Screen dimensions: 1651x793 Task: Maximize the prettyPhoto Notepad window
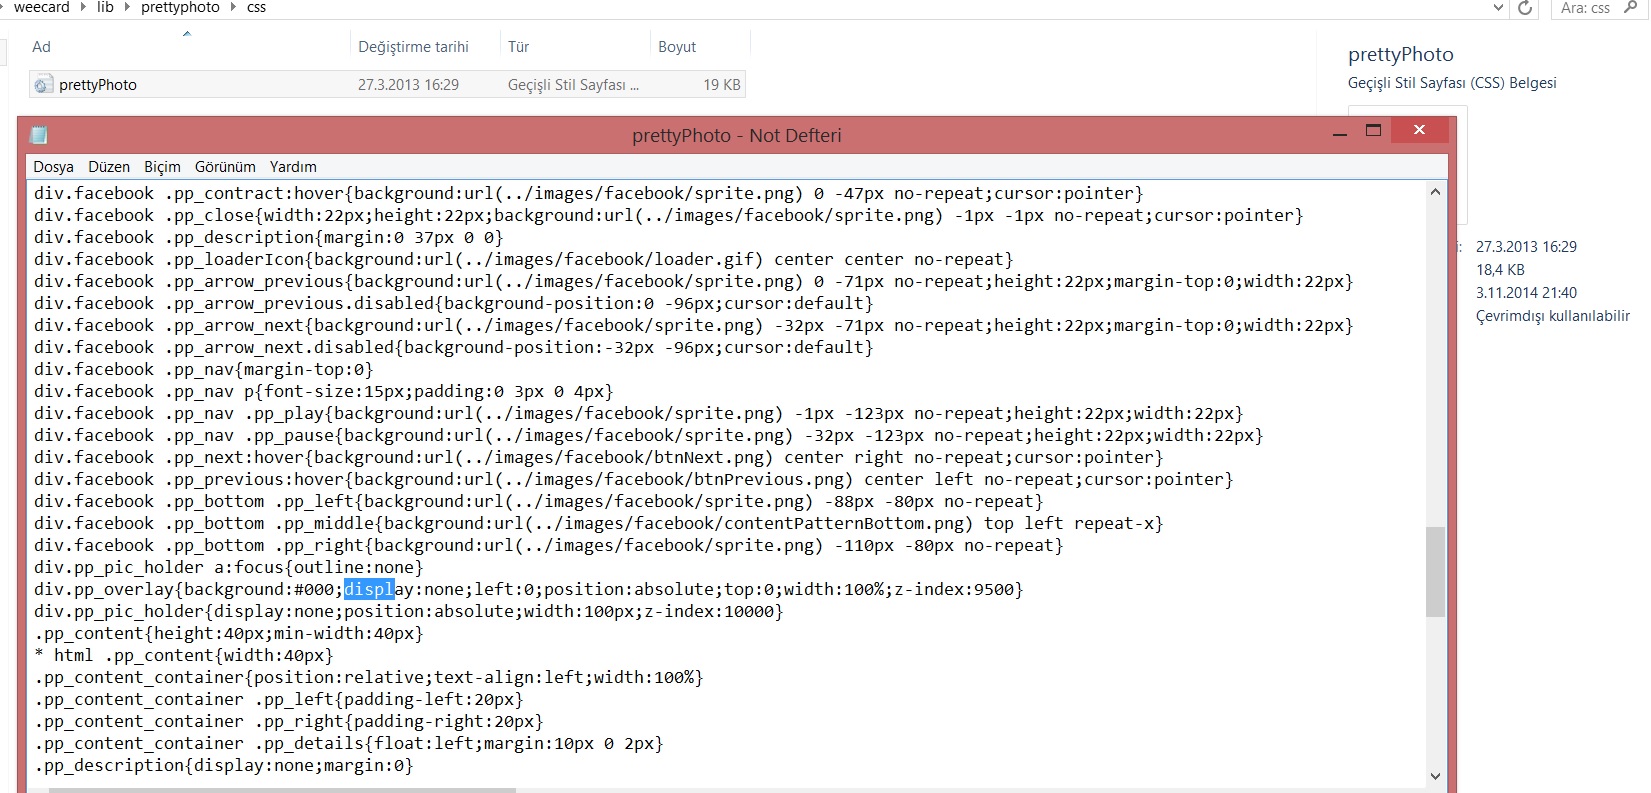pyautogui.click(x=1373, y=131)
